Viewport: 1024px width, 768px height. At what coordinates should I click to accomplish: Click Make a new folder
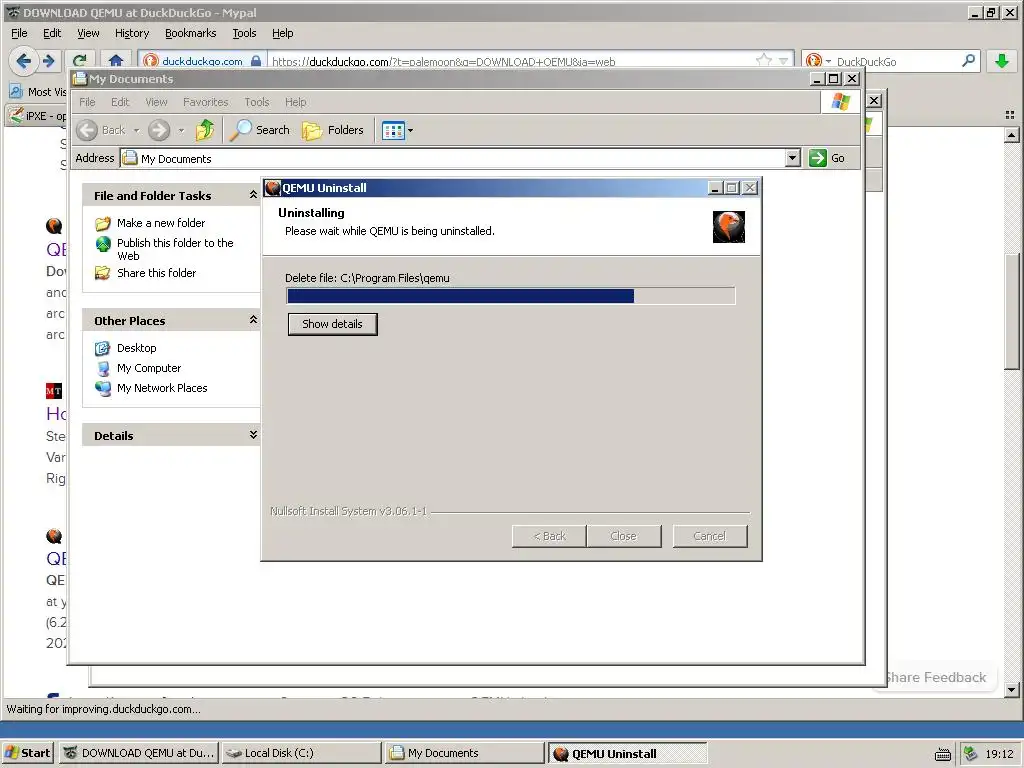[x=161, y=223]
